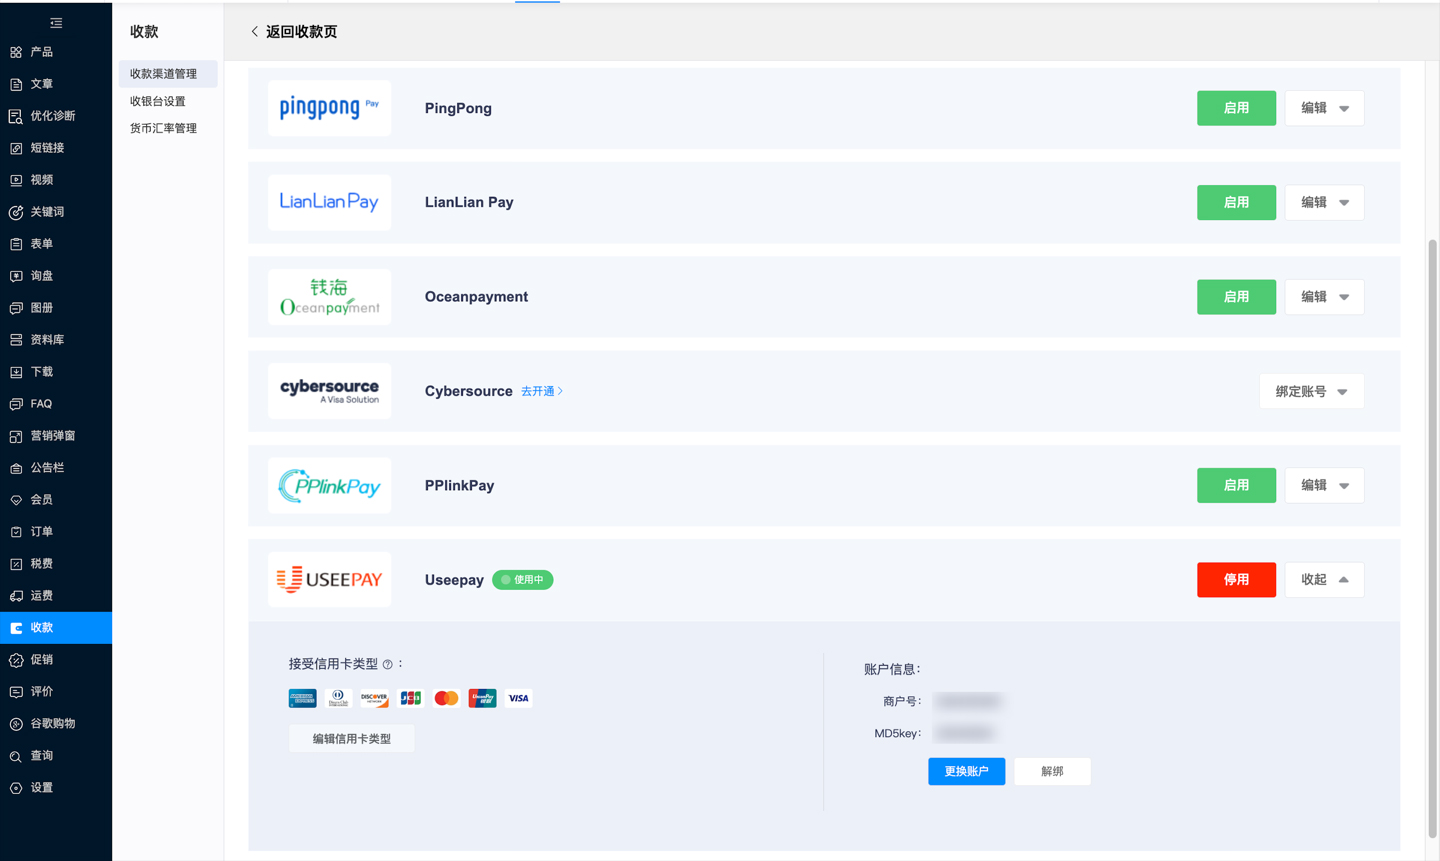Enable the Oceanpayment channel
1440x861 pixels.
(1235, 297)
